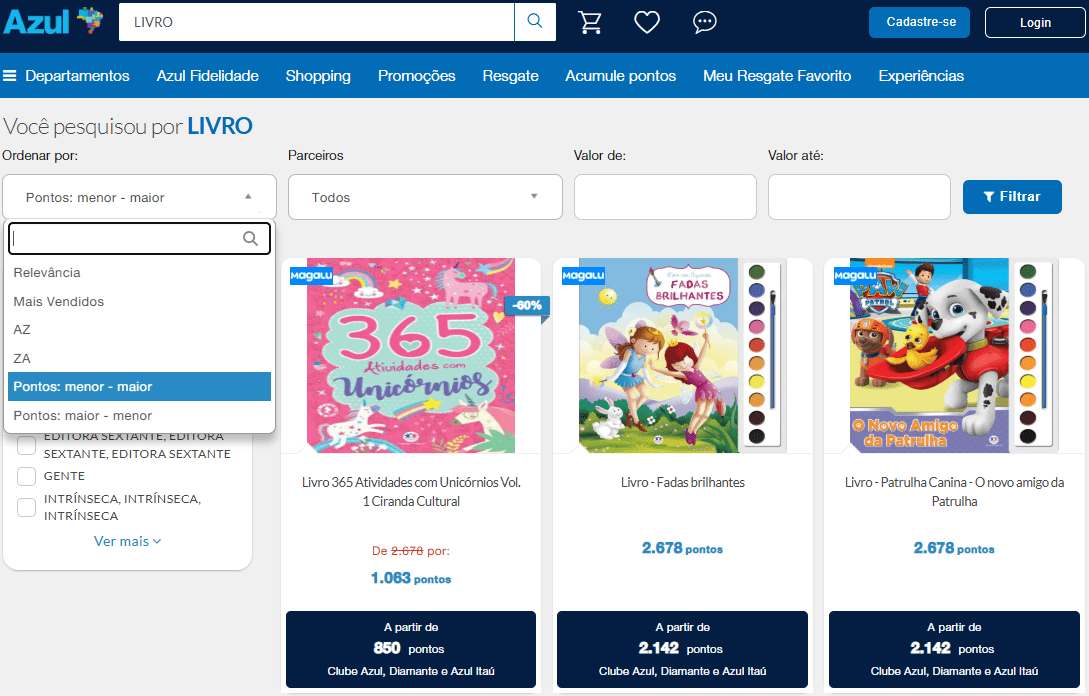Click the search magnifier button

pyautogui.click(x=535, y=22)
